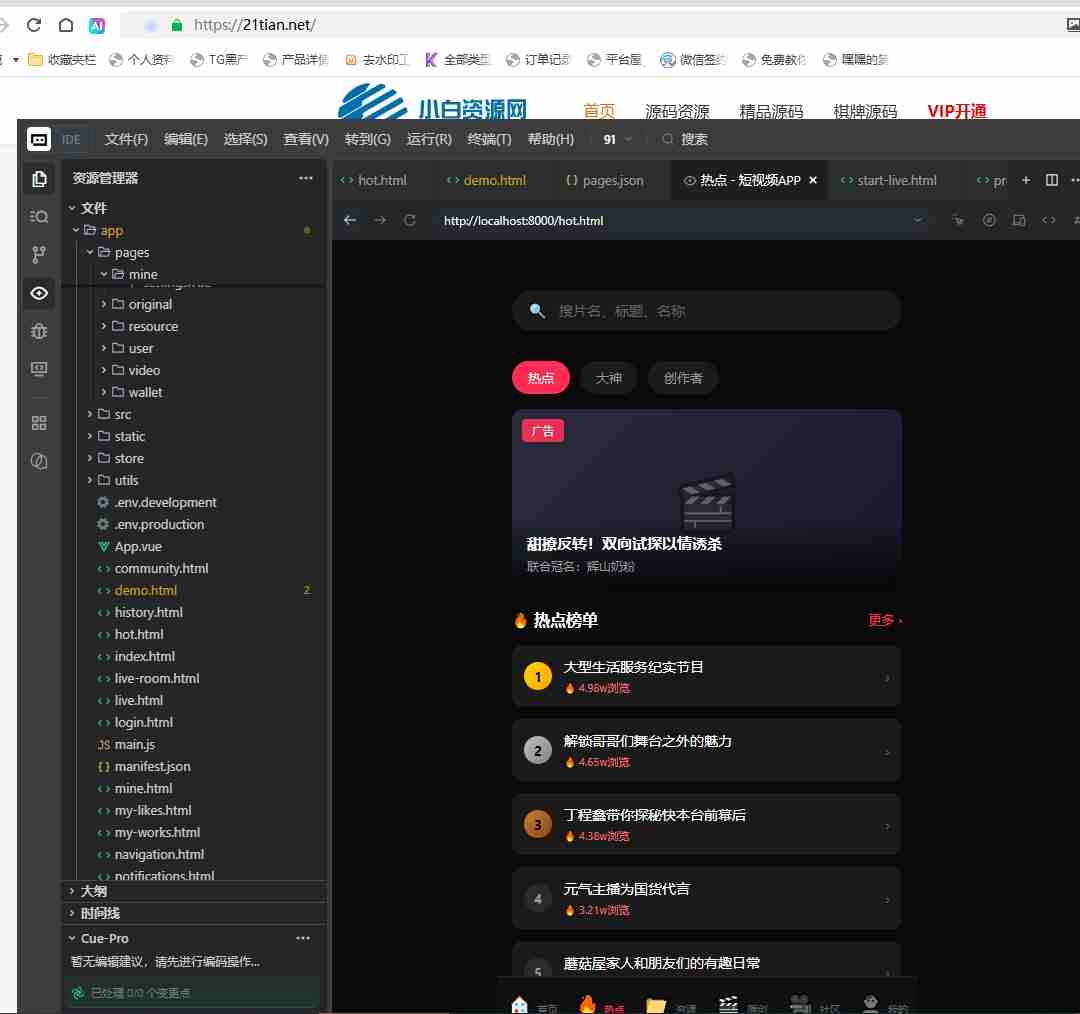The width and height of the screenshot is (1080, 1014).
Task: Click the 收藏夹栏 bookmark folder
Action: (62, 60)
